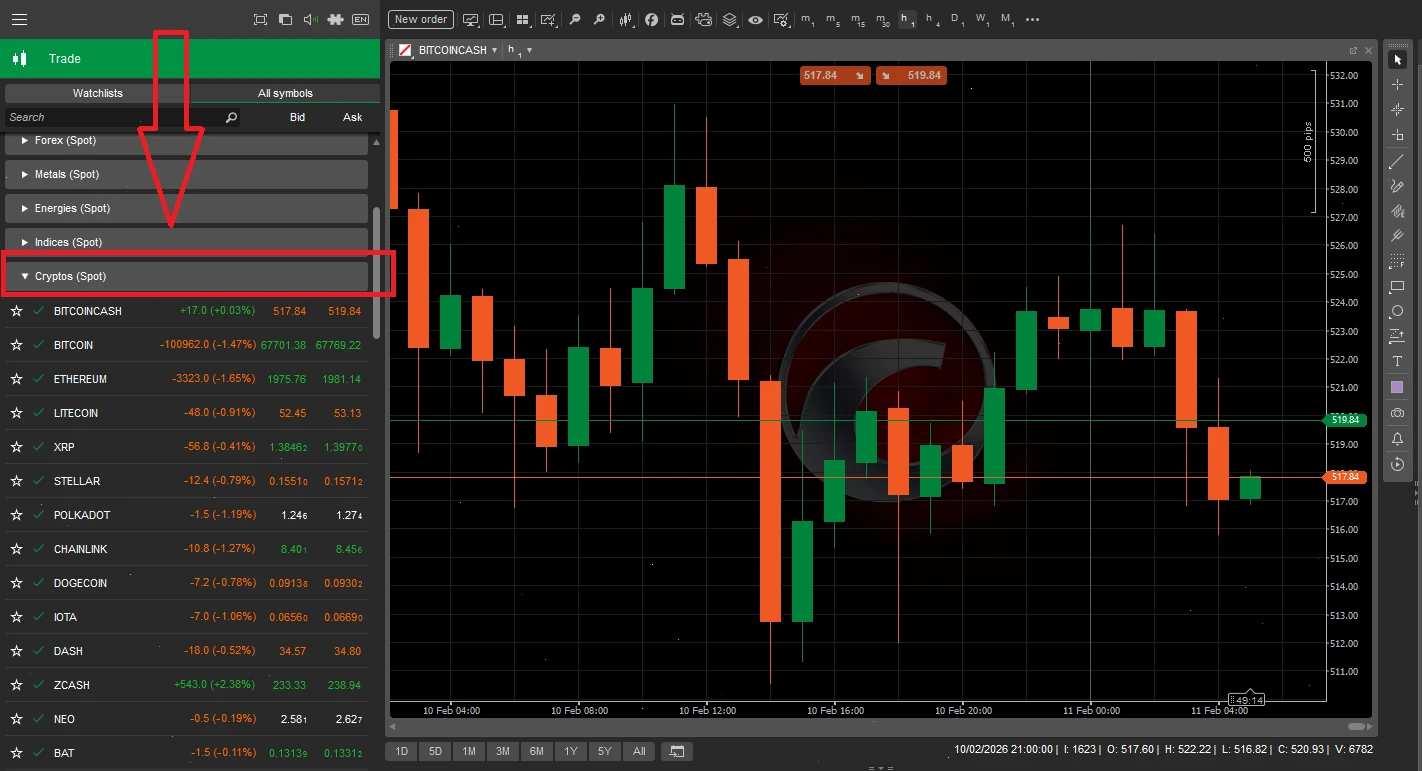
Task: Select the trend line drawing tool
Action: pos(1397,160)
